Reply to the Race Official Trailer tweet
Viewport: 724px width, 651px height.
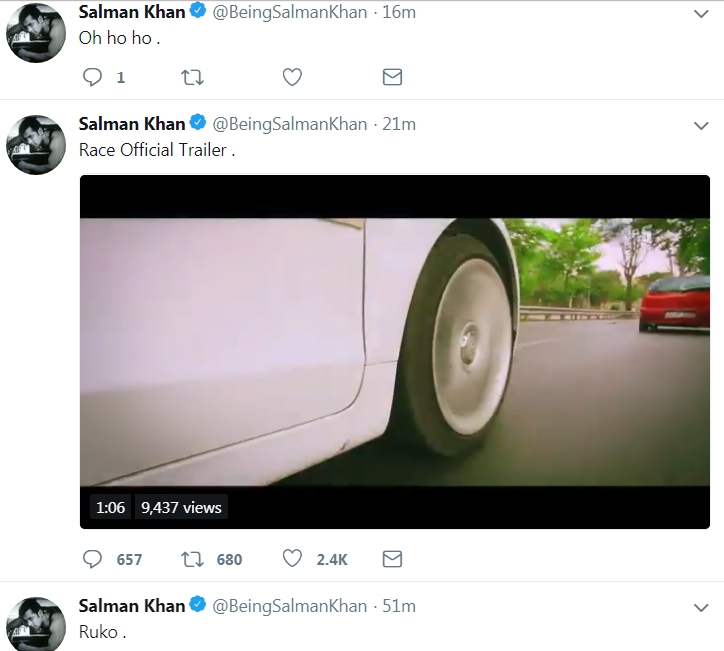click(x=93, y=559)
